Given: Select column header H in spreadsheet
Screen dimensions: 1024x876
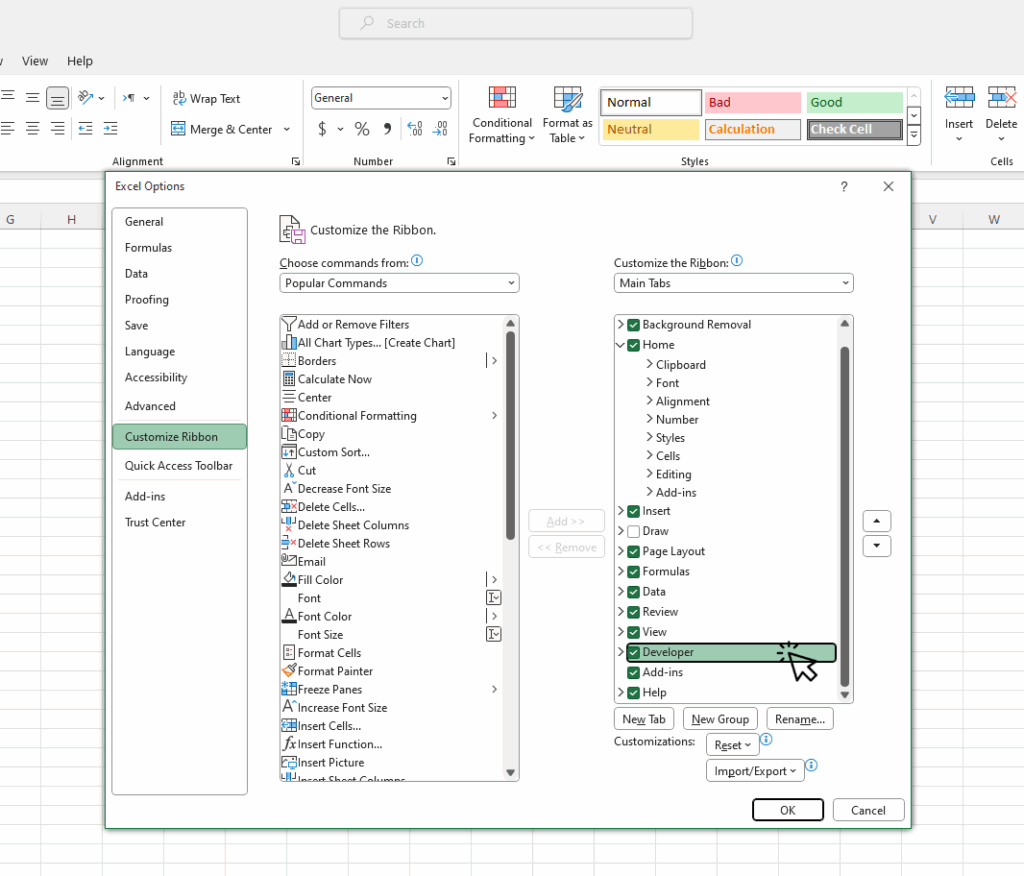Looking at the screenshot, I should (x=71, y=220).
